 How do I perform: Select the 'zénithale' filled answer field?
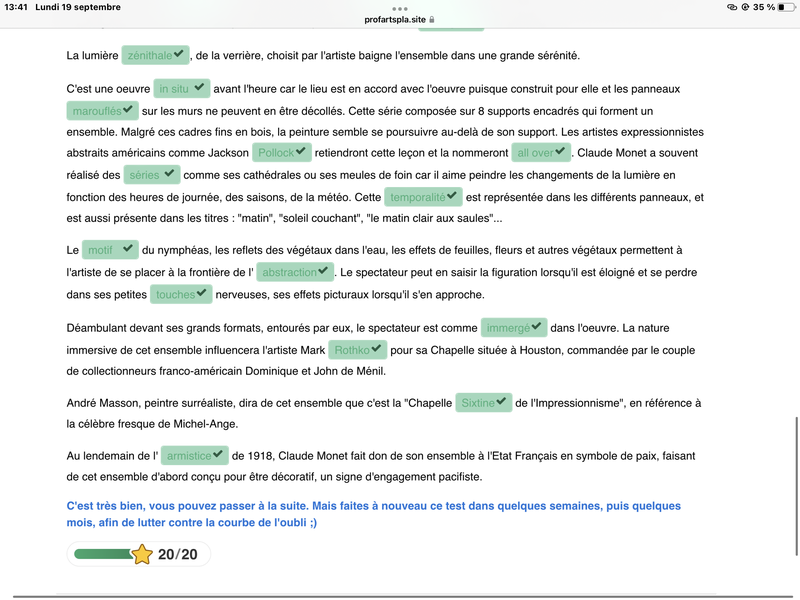(x=155, y=55)
